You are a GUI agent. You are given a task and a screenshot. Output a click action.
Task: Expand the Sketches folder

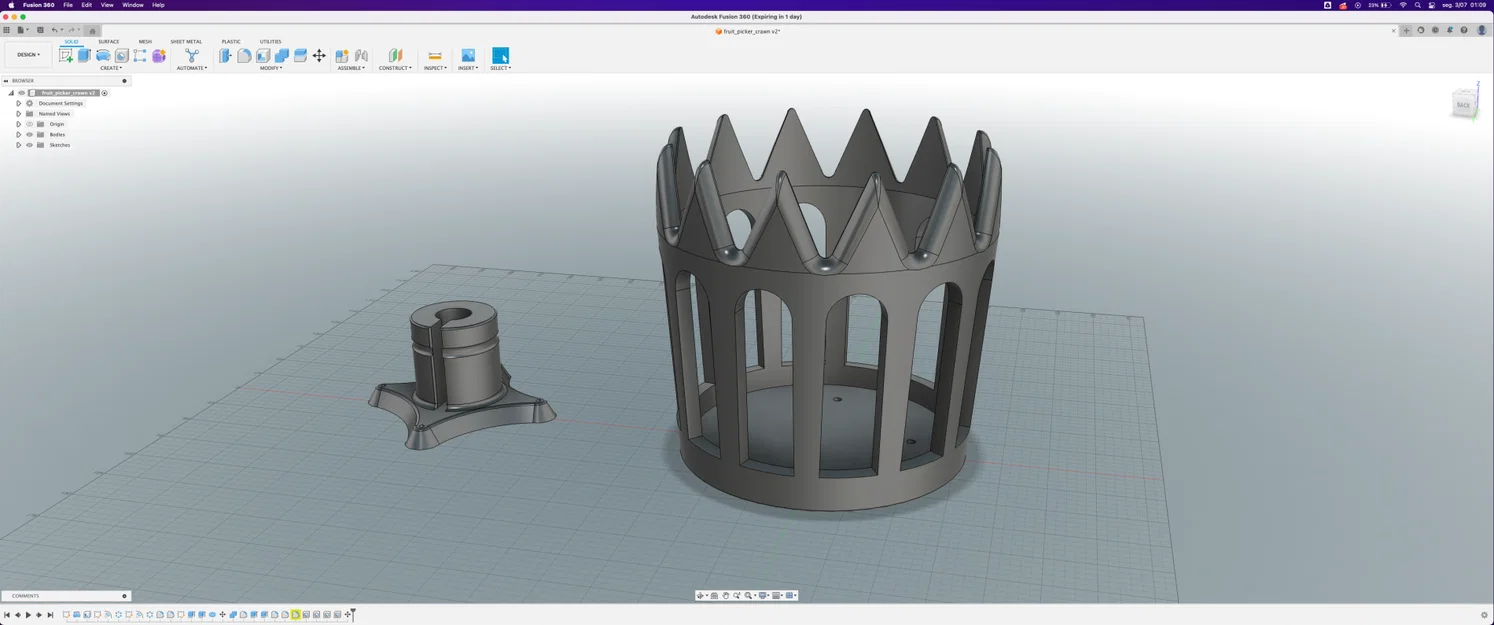(18, 145)
